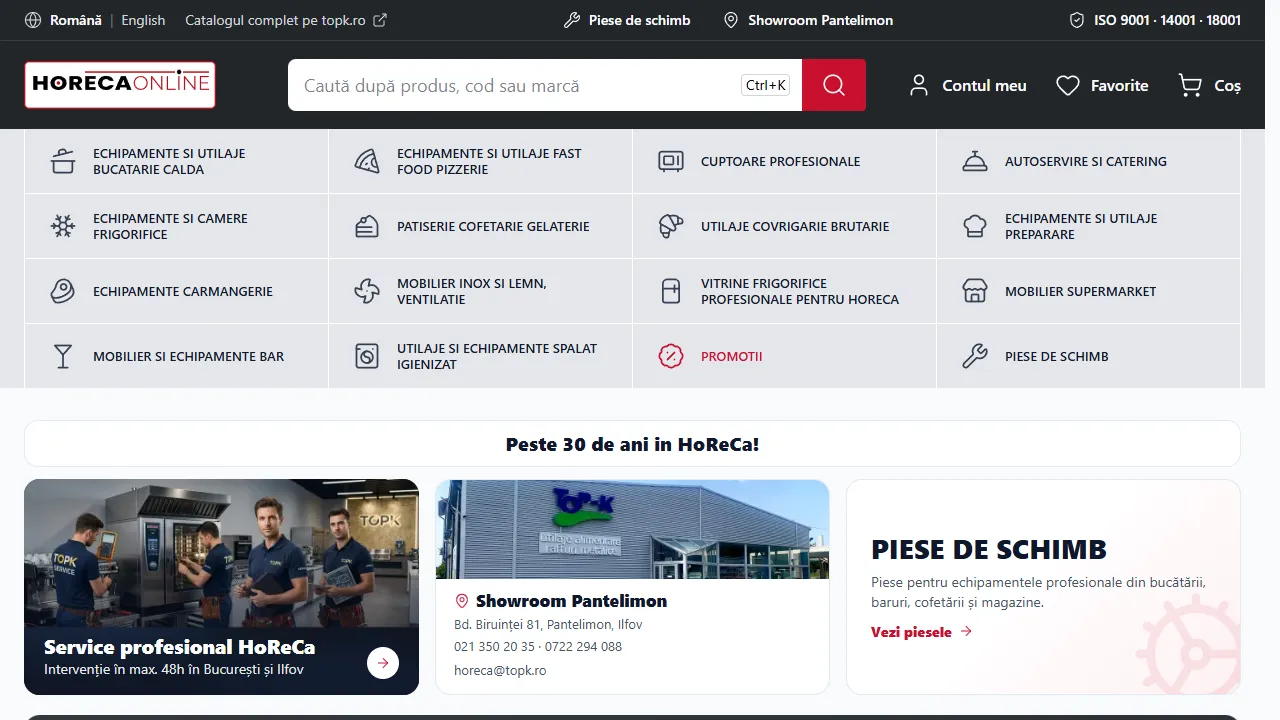Switch language to English
The width and height of the screenshot is (1280, 720).
click(x=143, y=20)
